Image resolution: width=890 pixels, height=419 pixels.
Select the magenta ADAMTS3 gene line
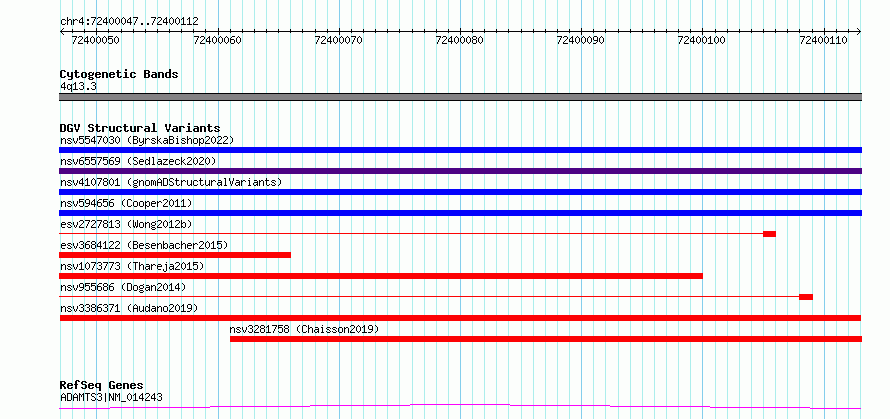(460, 406)
